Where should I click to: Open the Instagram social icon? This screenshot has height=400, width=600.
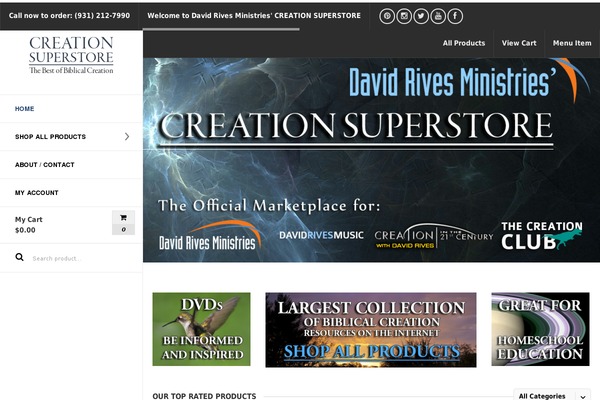pos(404,16)
